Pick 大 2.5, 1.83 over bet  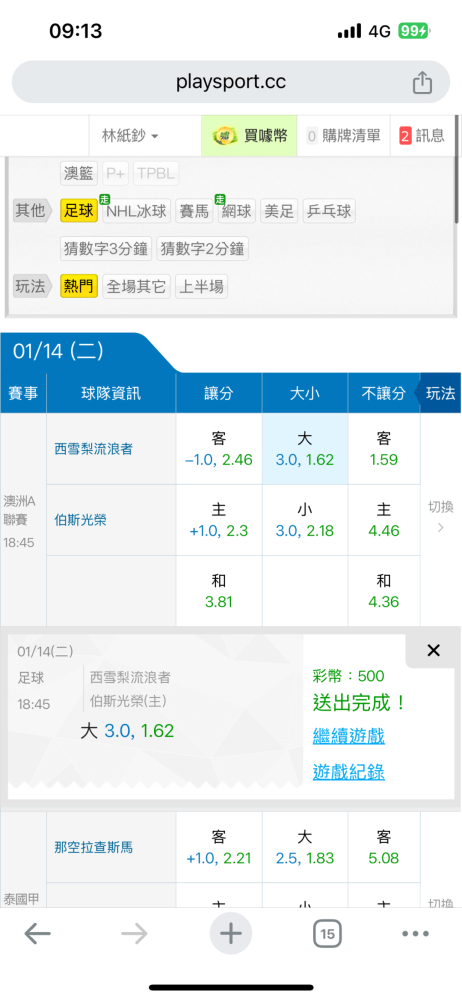tap(304, 848)
